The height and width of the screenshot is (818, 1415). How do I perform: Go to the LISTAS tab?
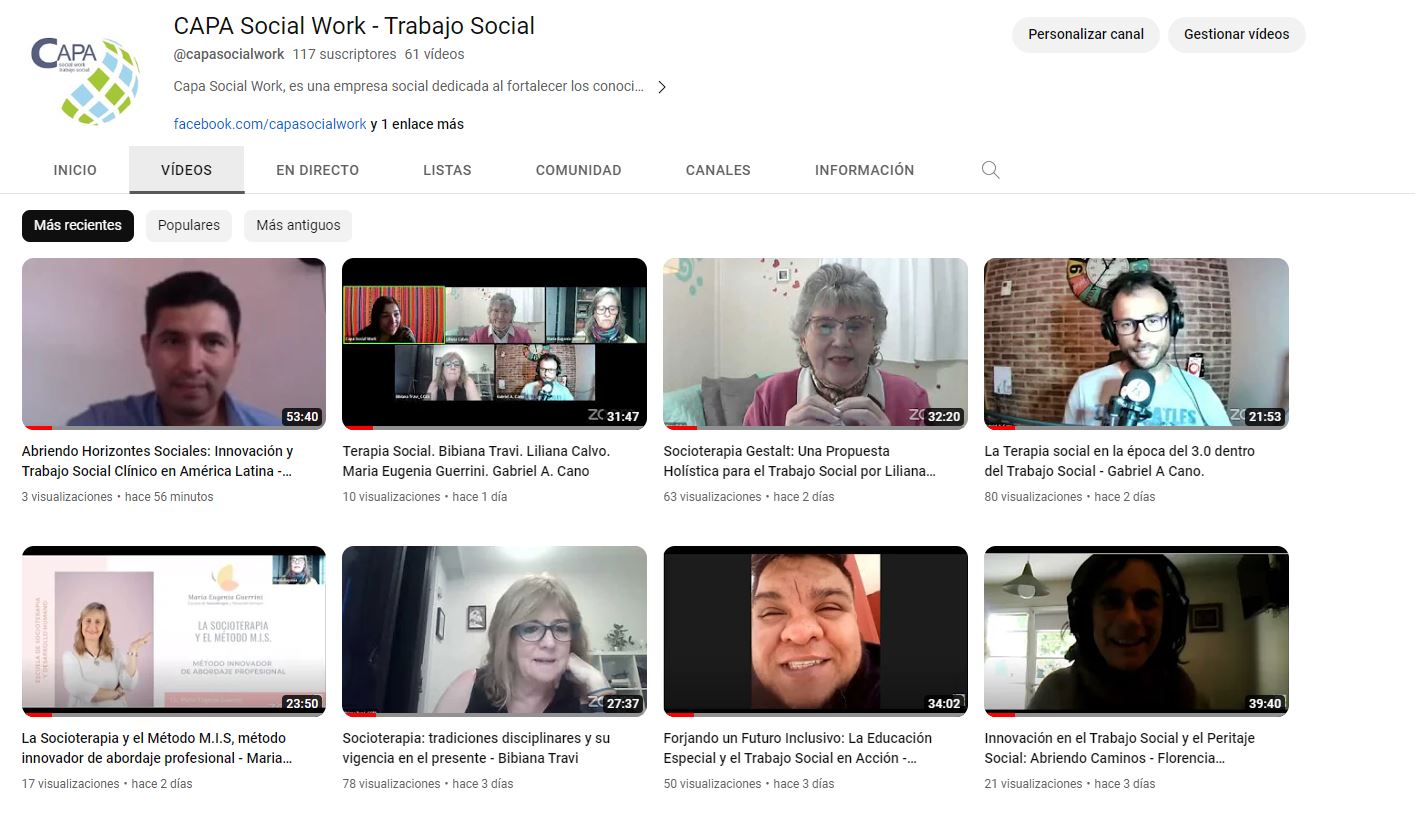pos(447,170)
